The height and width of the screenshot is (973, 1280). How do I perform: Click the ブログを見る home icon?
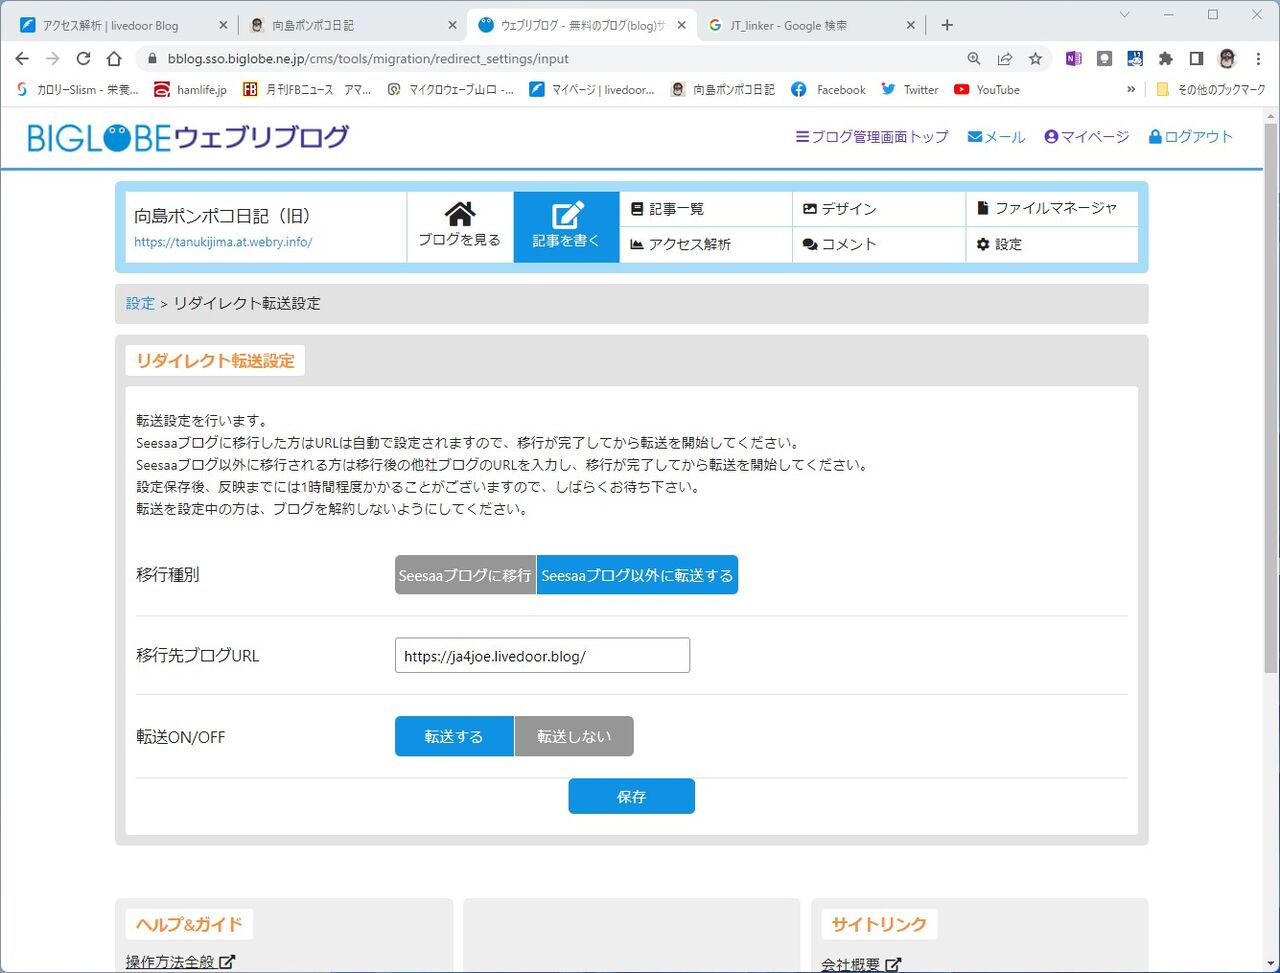[459, 214]
